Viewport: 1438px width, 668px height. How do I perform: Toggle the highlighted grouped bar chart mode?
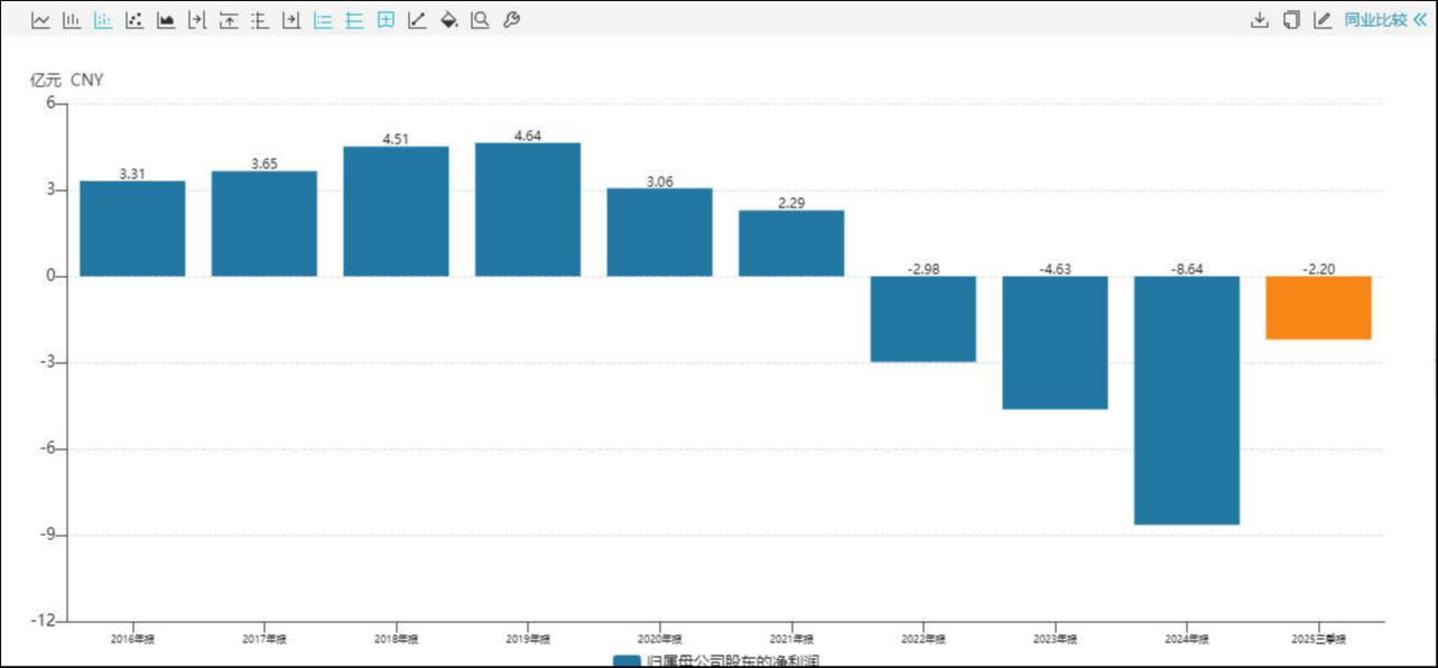tap(103, 20)
